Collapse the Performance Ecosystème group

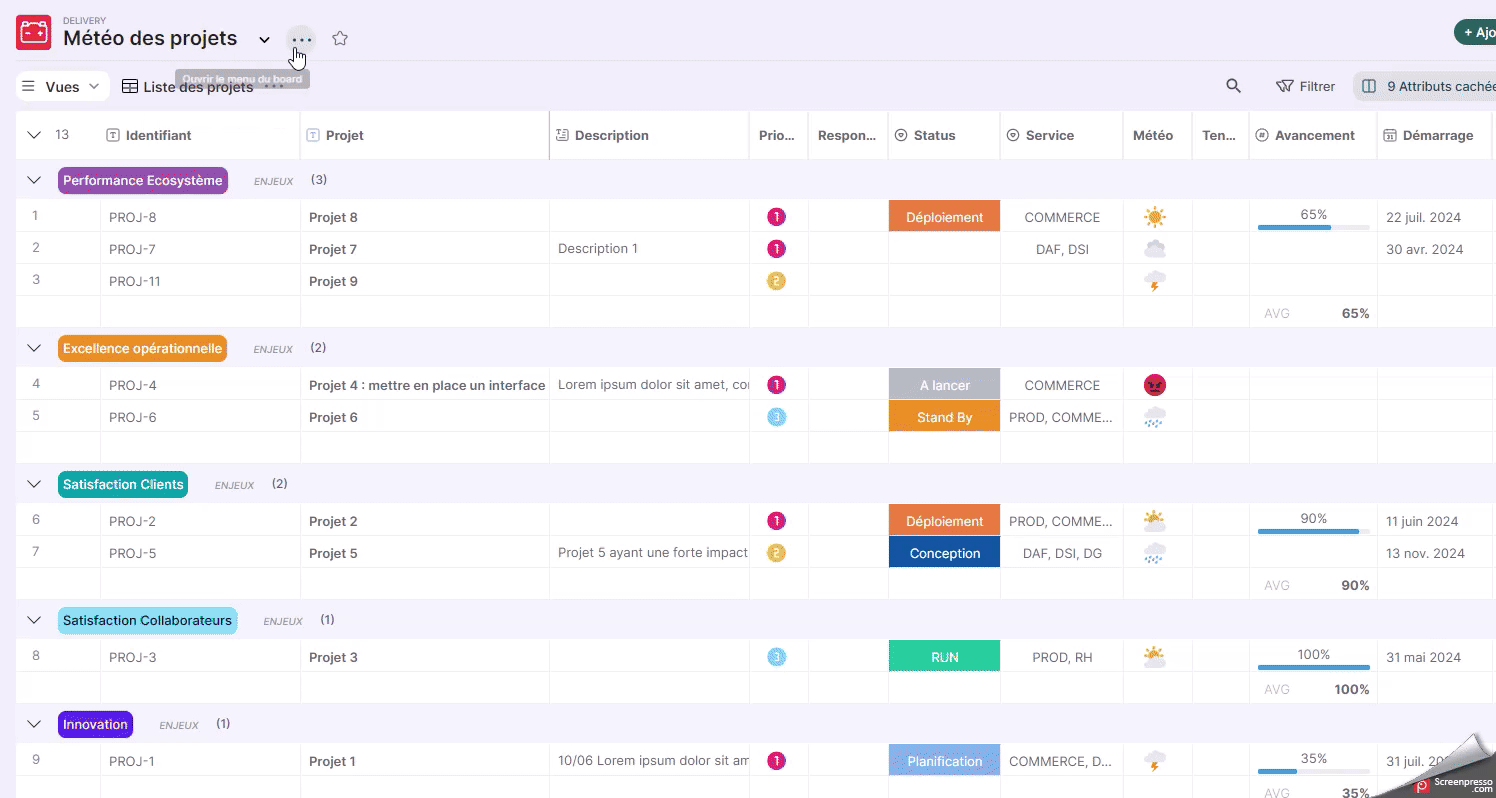coord(34,180)
